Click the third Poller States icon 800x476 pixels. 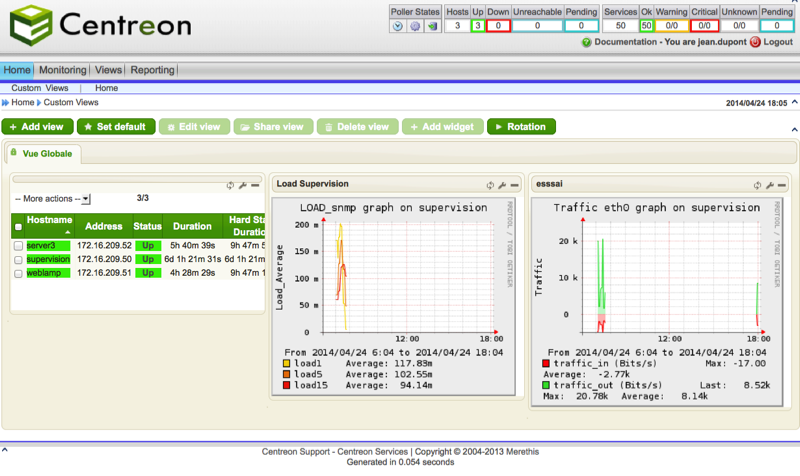(431, 26)
